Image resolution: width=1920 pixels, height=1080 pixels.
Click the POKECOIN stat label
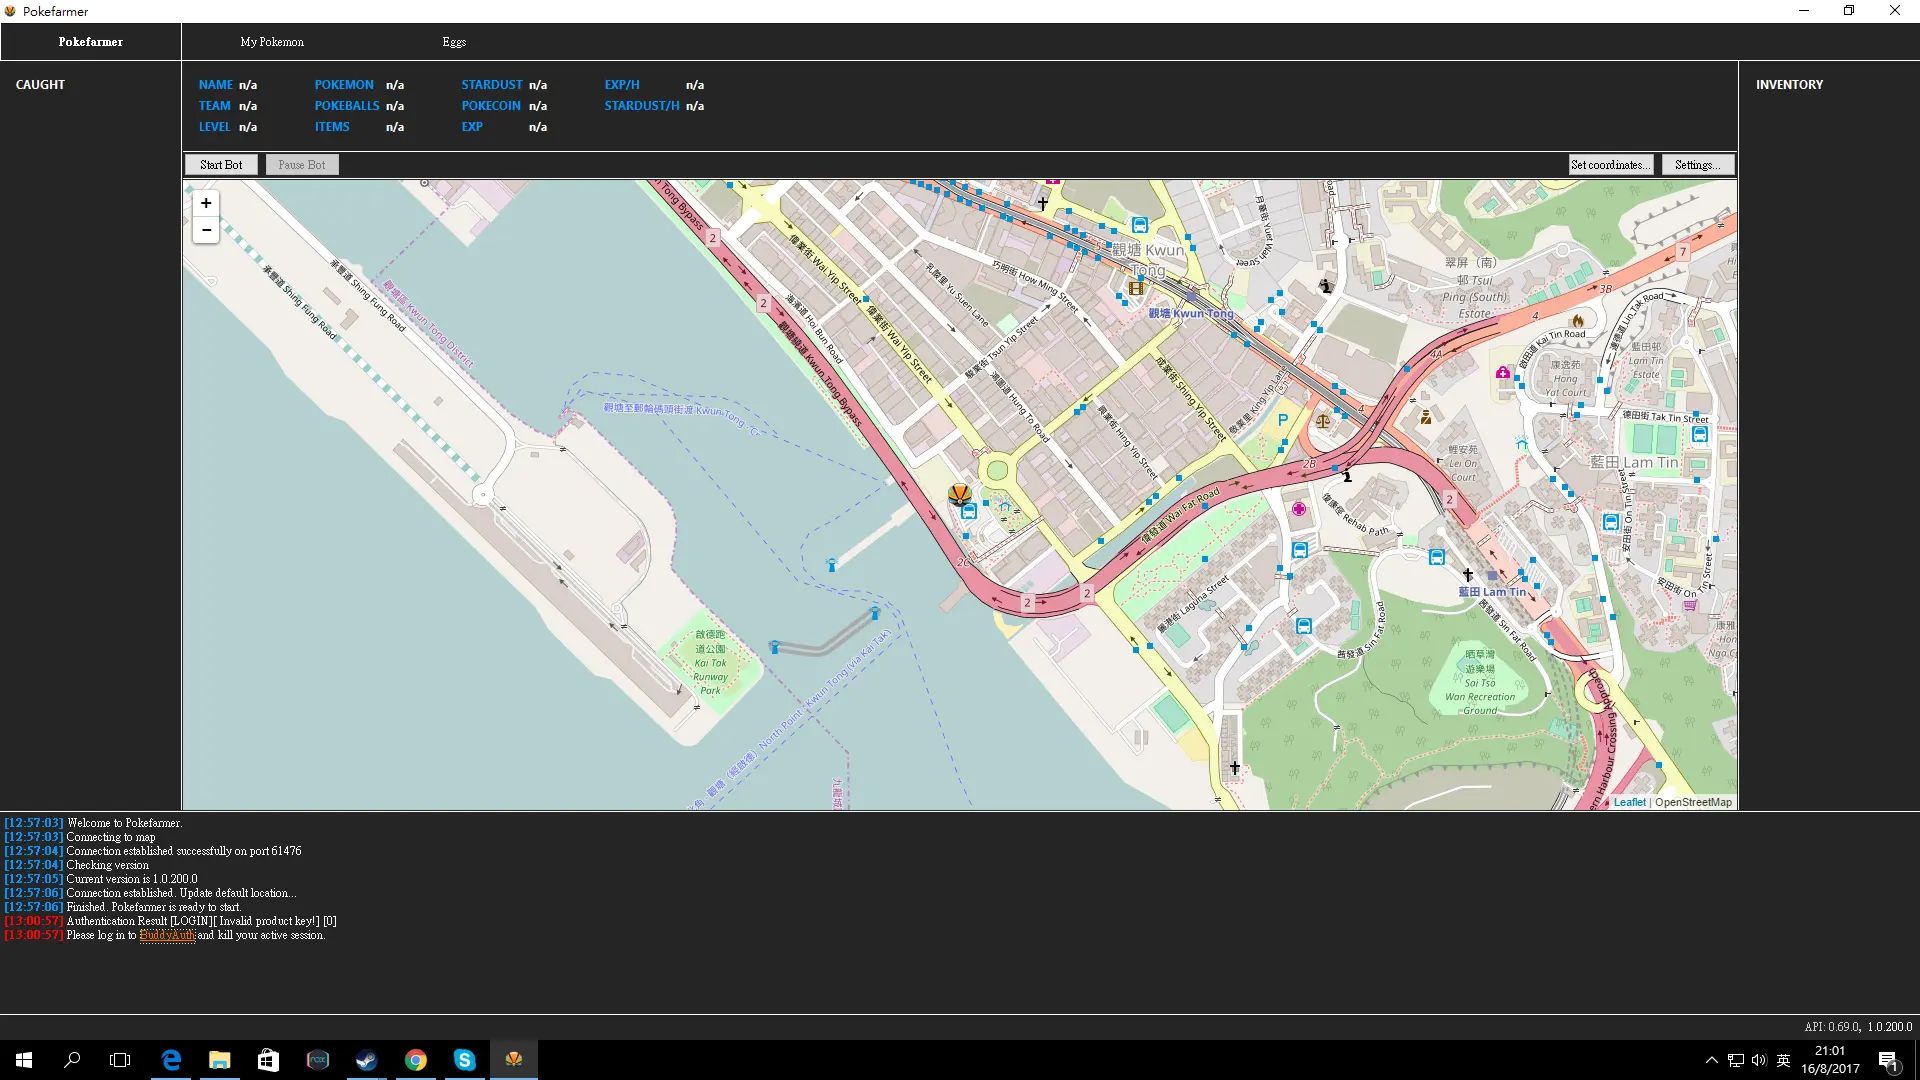pyautogui.click(x=491, y=106)
